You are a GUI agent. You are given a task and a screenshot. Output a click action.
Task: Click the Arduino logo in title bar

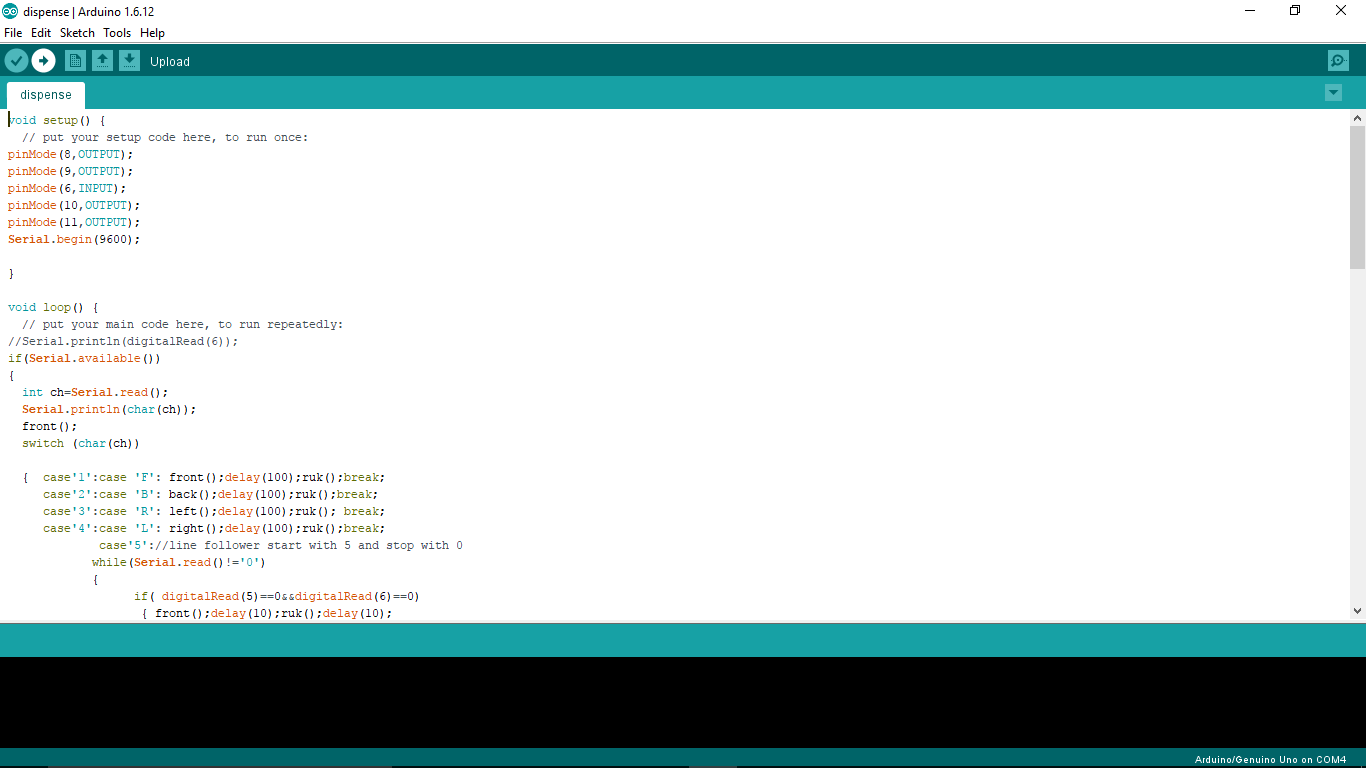(x=10, y=11)
